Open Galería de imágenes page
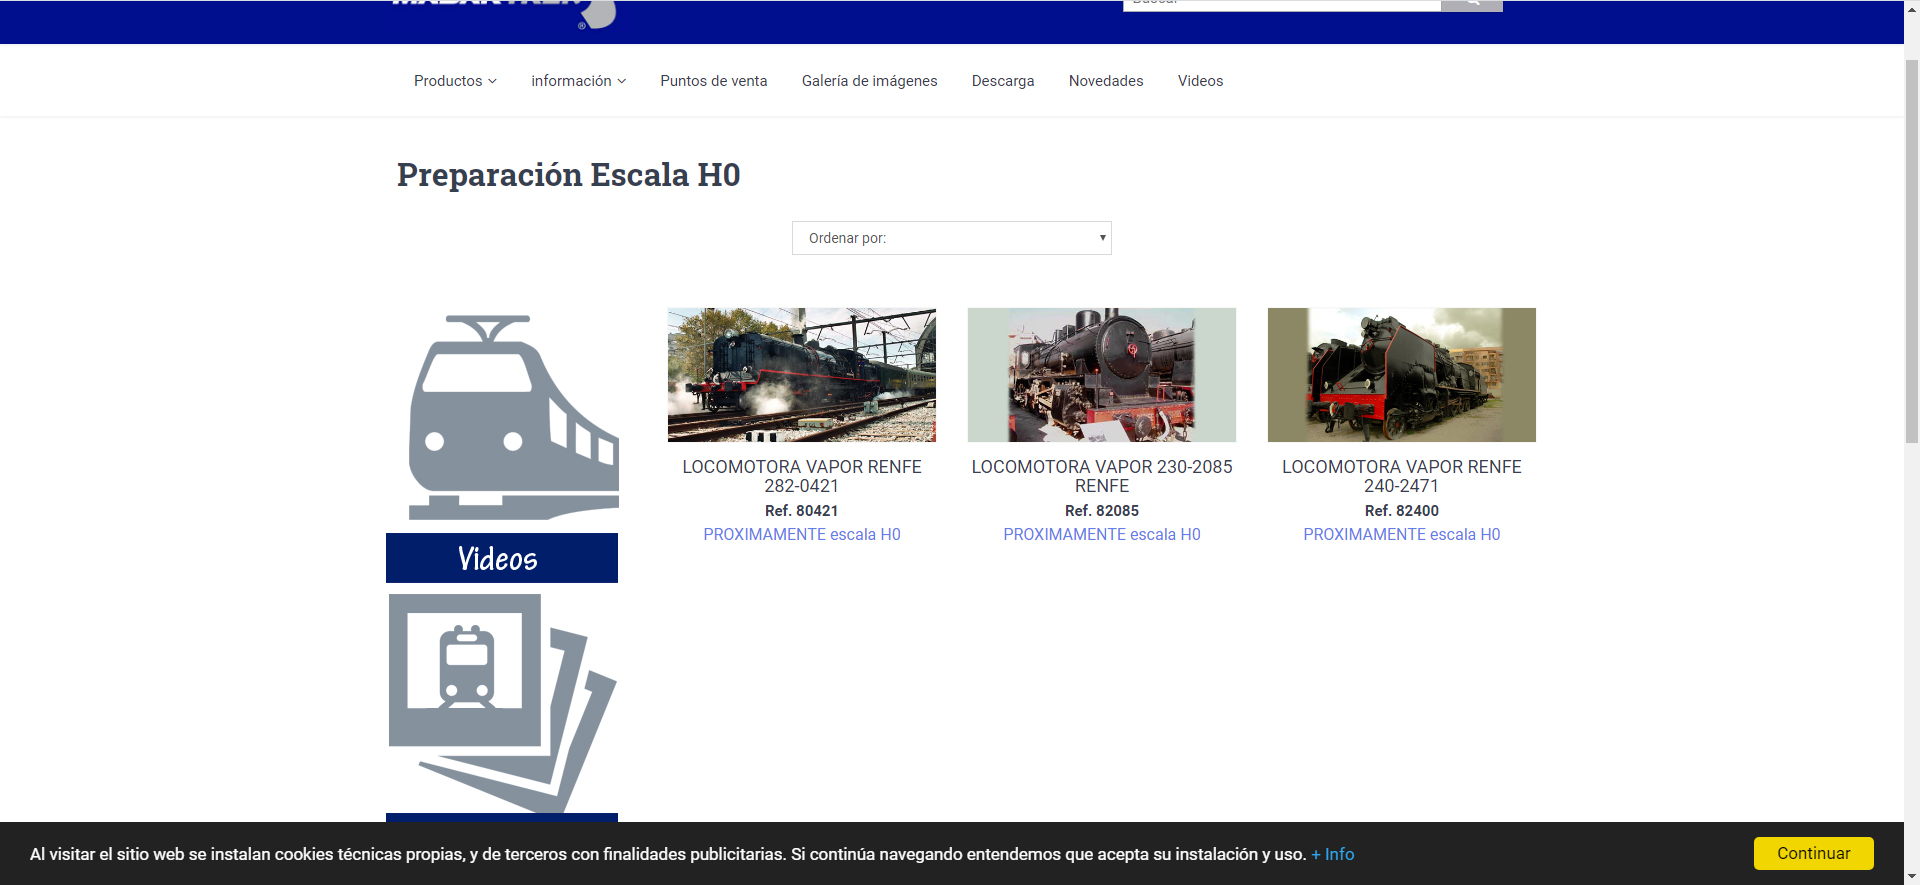1920x885 pixels. 869,81
